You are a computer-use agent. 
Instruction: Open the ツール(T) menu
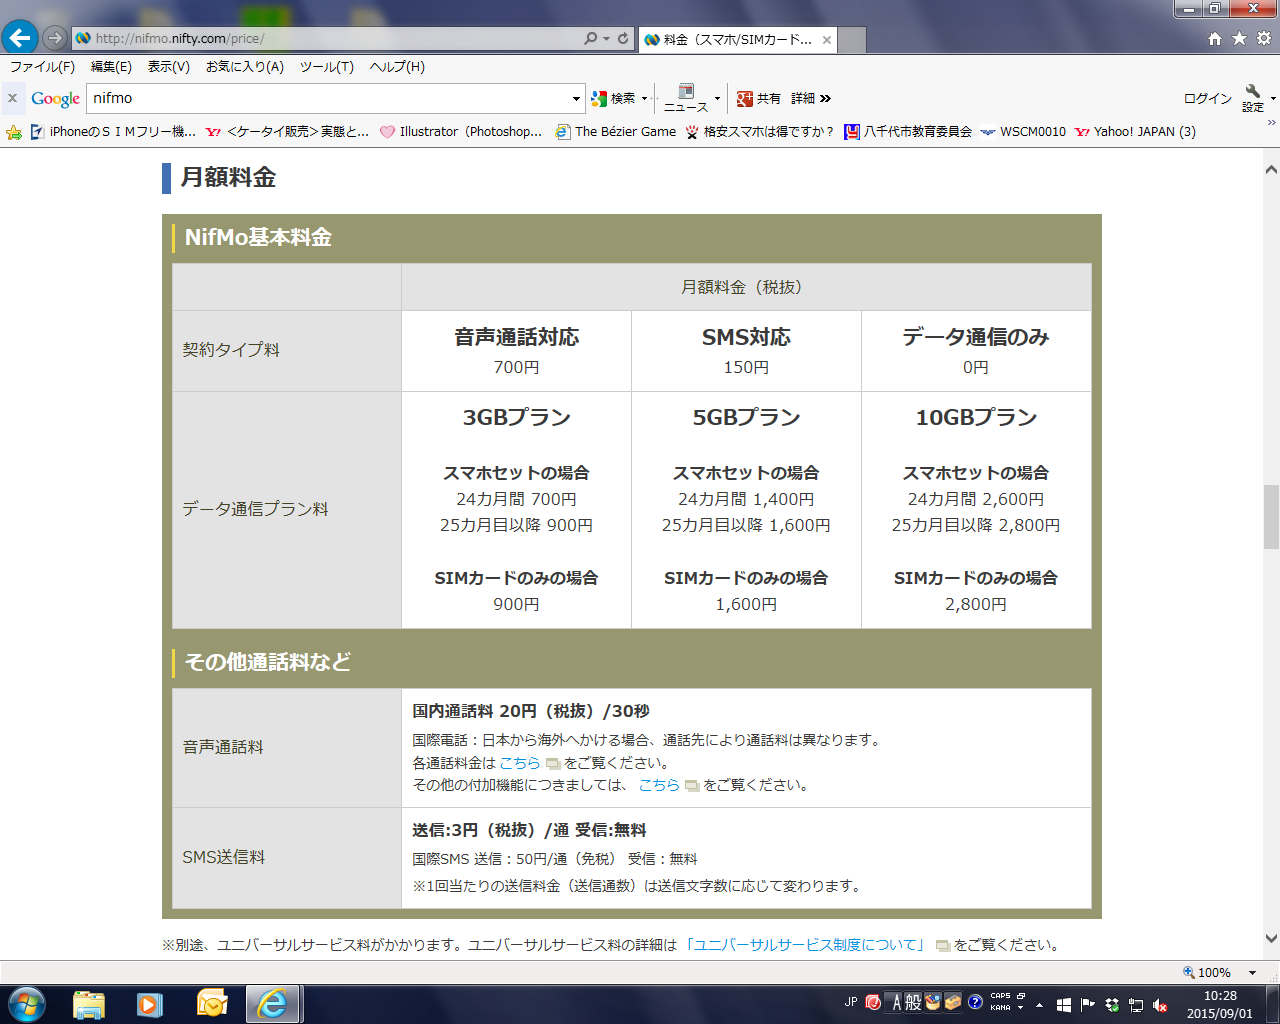pyautogui.click(x=327, y=67)
